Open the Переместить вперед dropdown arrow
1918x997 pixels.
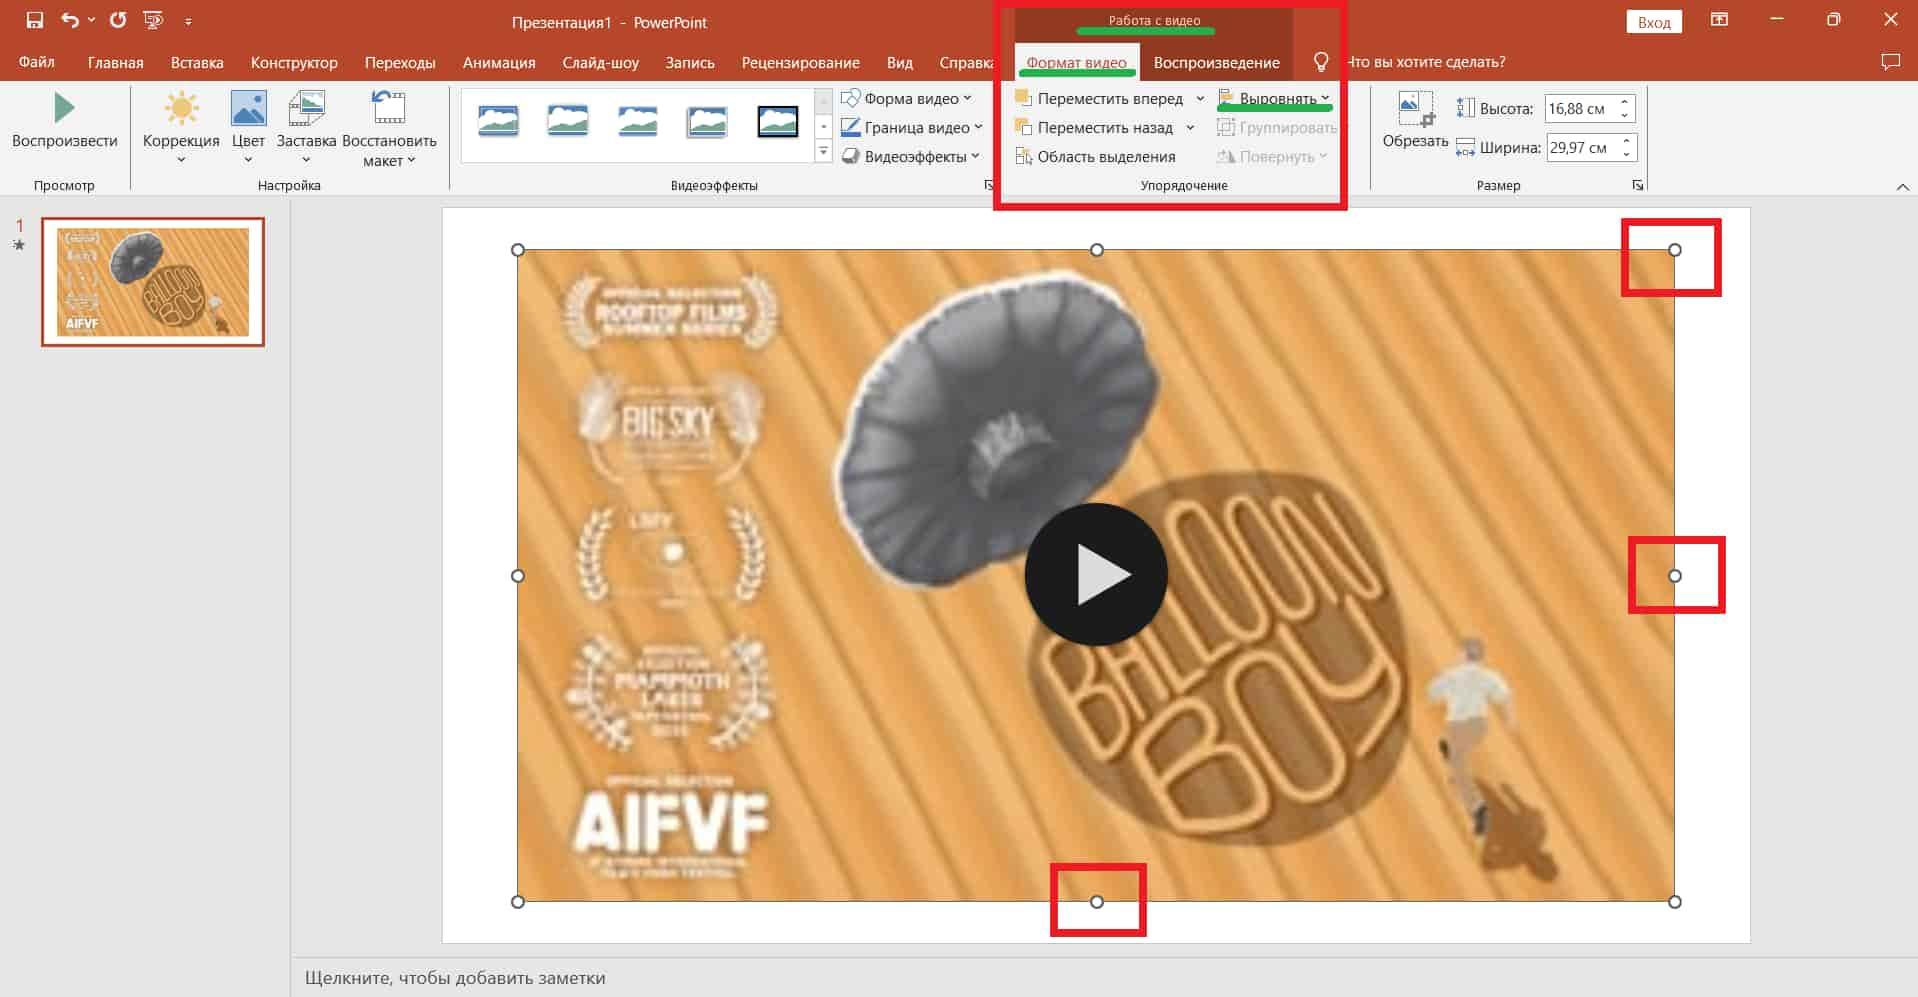[1200, 98]
